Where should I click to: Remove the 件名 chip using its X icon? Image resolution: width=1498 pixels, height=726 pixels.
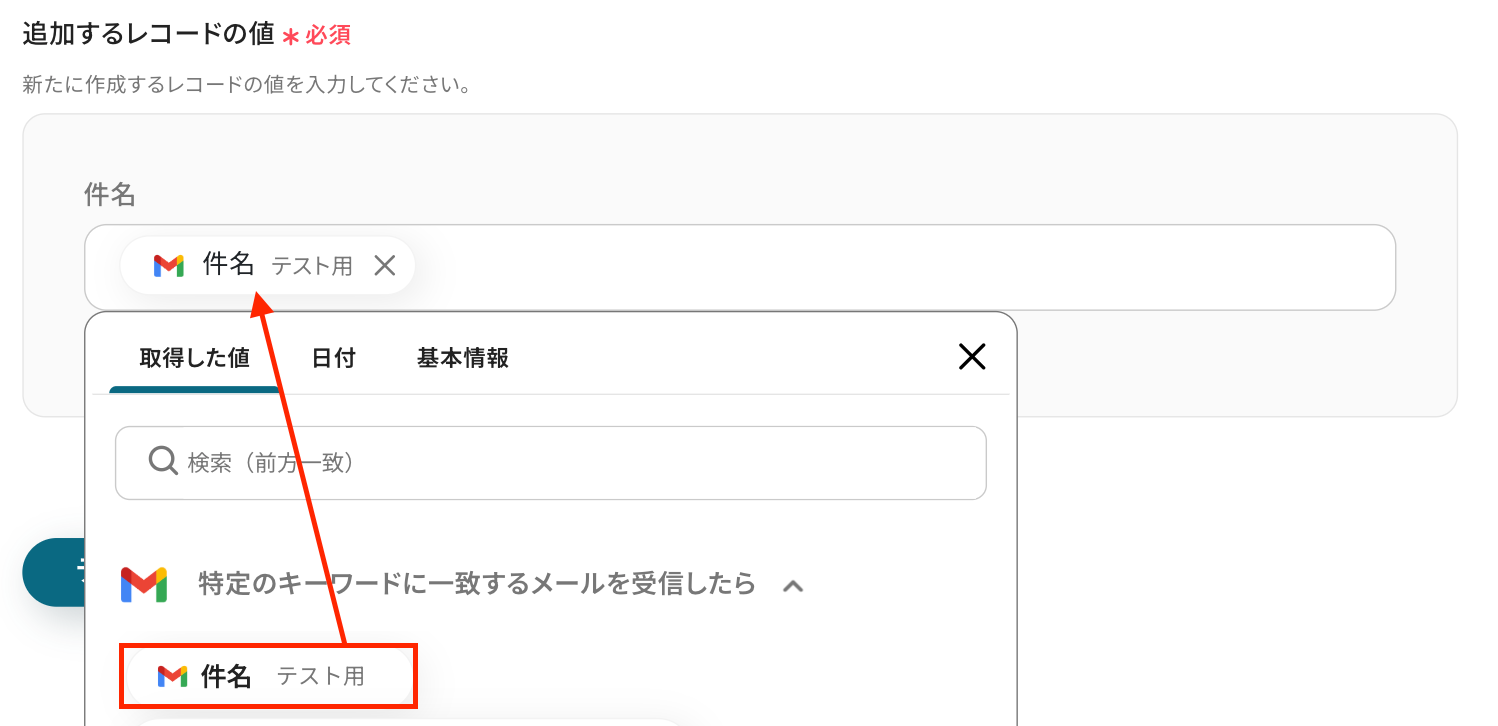[385, 265]
